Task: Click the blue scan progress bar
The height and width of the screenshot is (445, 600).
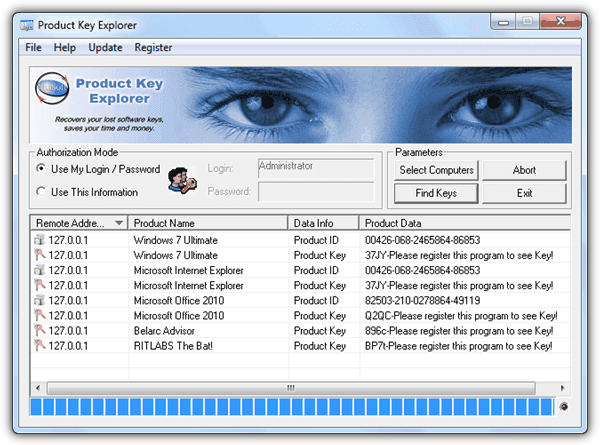Action: click(x=292, y=407)
